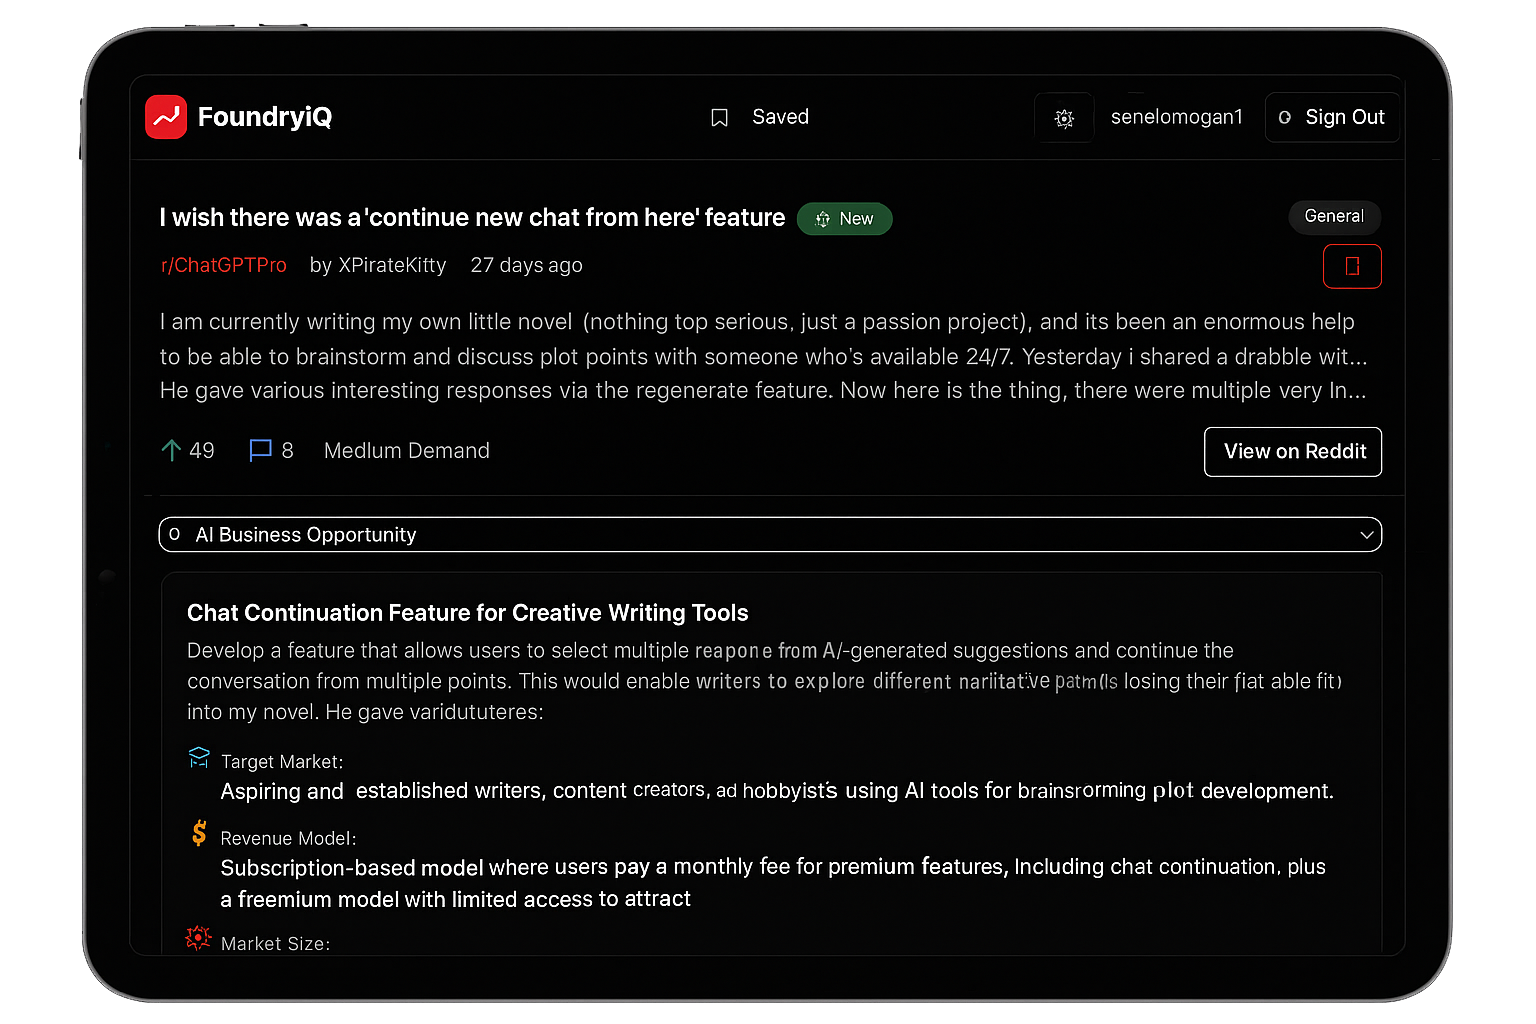This screenshot has width=1536, height=1024.
Task: Click the Market Size red icon
Action: coord(198,938)
